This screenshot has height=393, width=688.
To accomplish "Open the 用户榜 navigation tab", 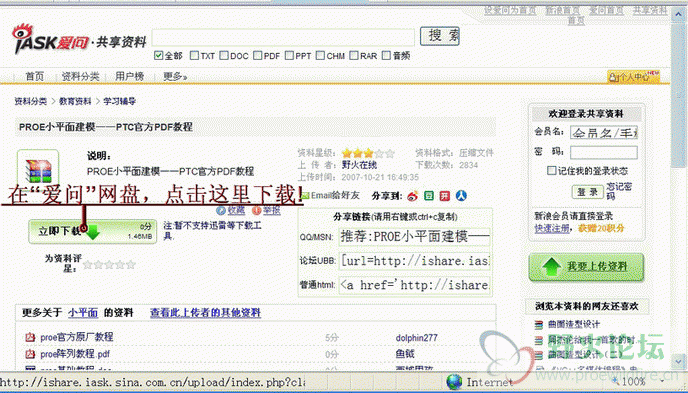I will click(x=129, y=77).
